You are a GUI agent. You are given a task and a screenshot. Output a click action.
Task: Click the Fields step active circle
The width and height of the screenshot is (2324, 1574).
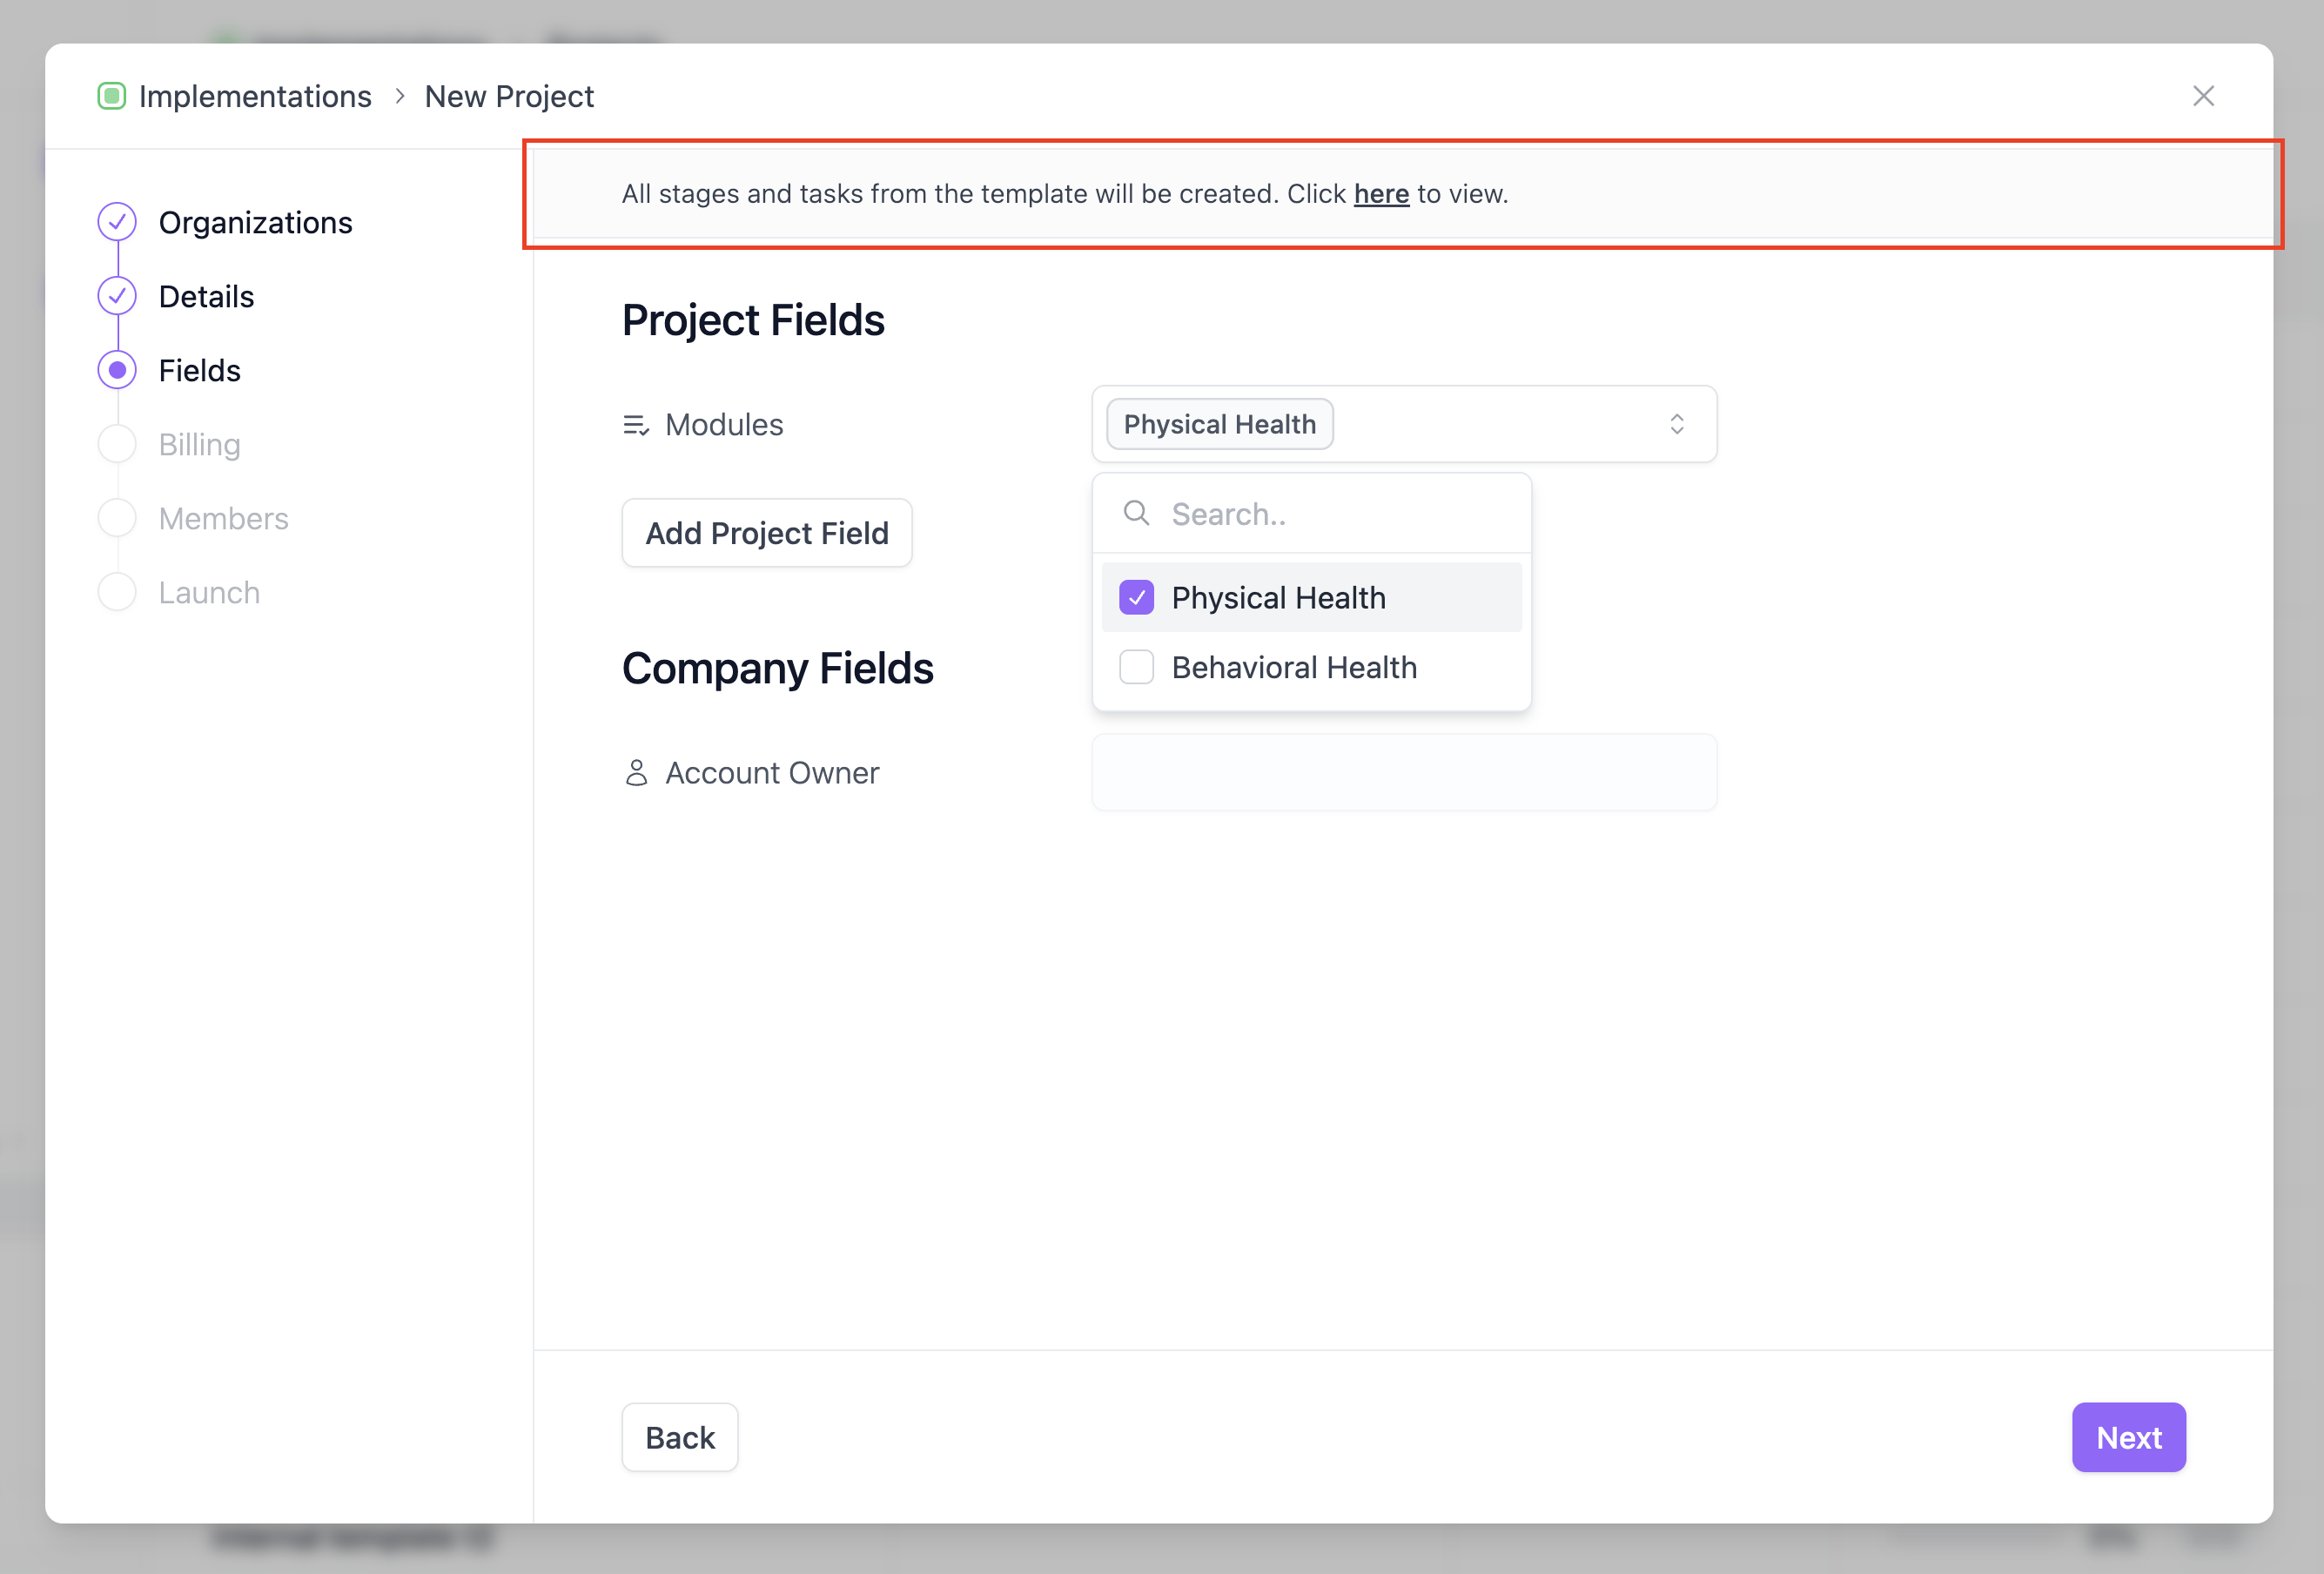click(117, 370)
